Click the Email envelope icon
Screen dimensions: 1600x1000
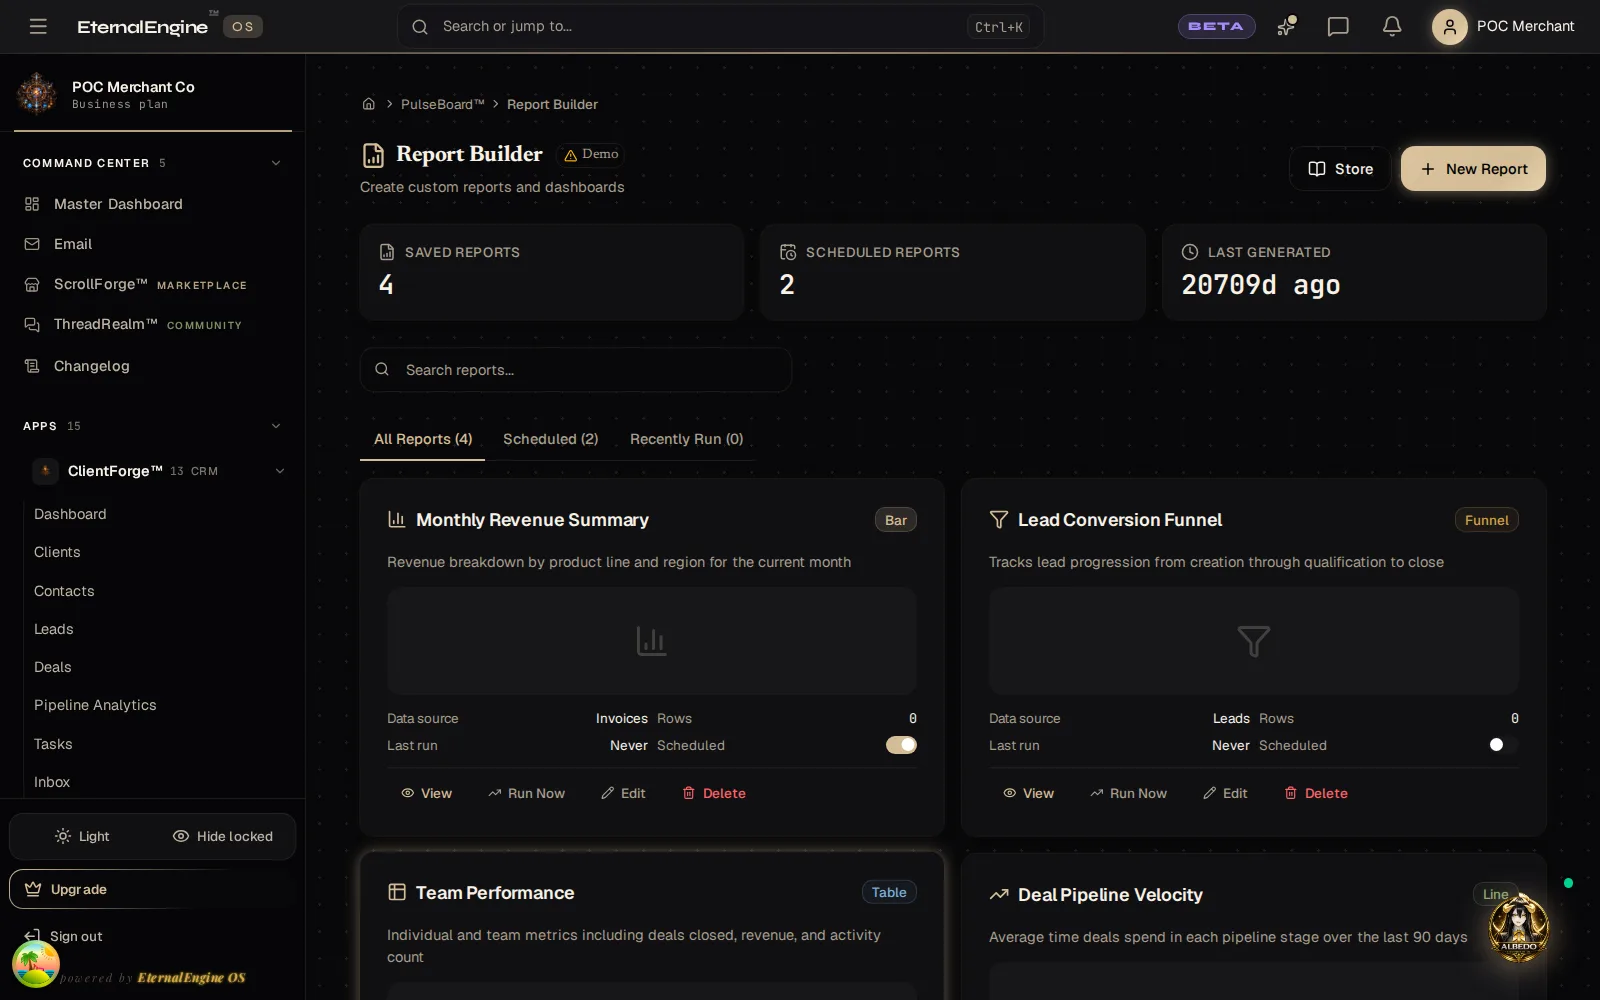pyautogui.click(x=32, y=244)
